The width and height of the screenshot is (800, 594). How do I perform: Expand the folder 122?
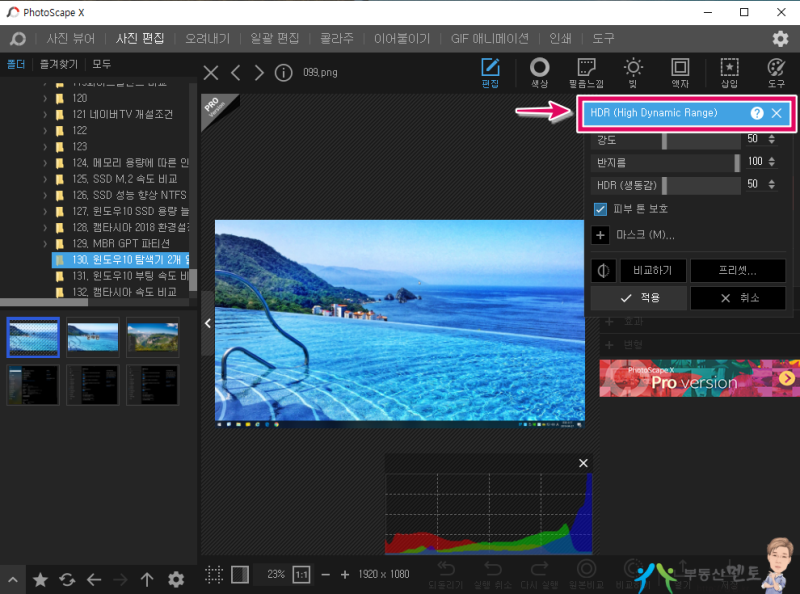[45, 131]
